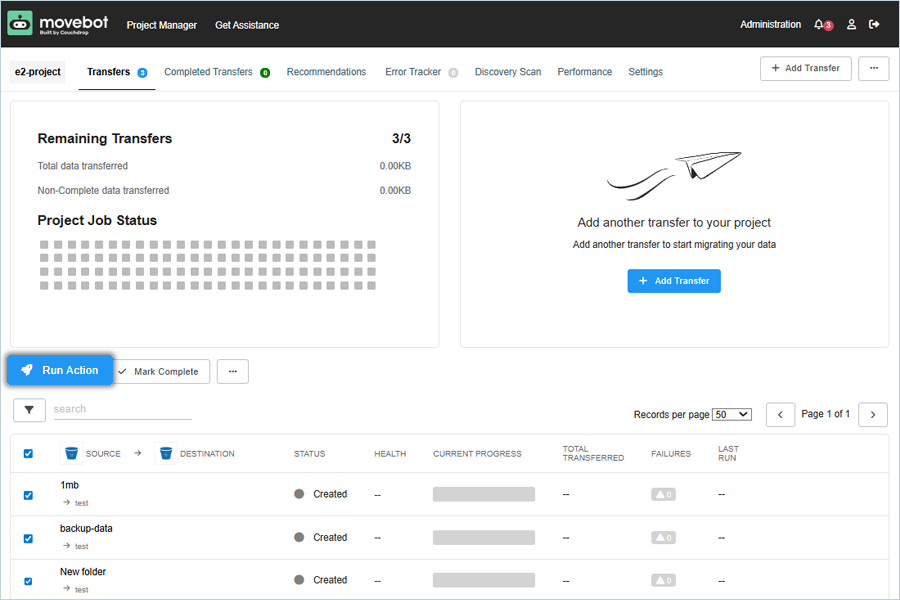Click the movebot logo icon
Screen dimensions: 900x600
click(20, 23)
